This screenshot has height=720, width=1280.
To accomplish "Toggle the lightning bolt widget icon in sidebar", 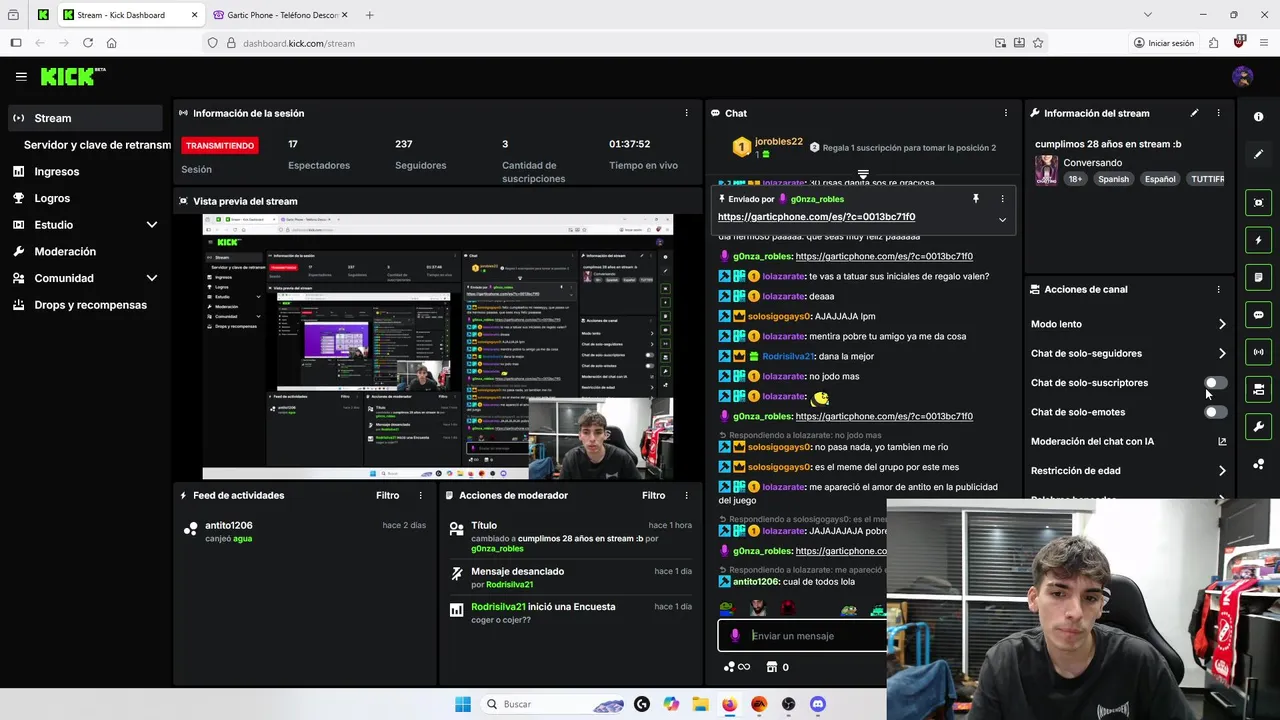I will pyautogui.click(x=1258, y=240).
